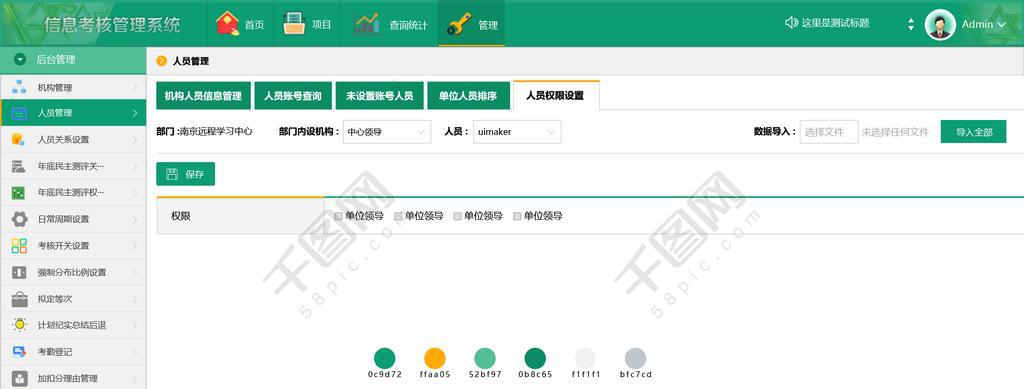Click the Admin user avatar
The height and width of the screenshot is (389, 1024).
tap(940, 25)
